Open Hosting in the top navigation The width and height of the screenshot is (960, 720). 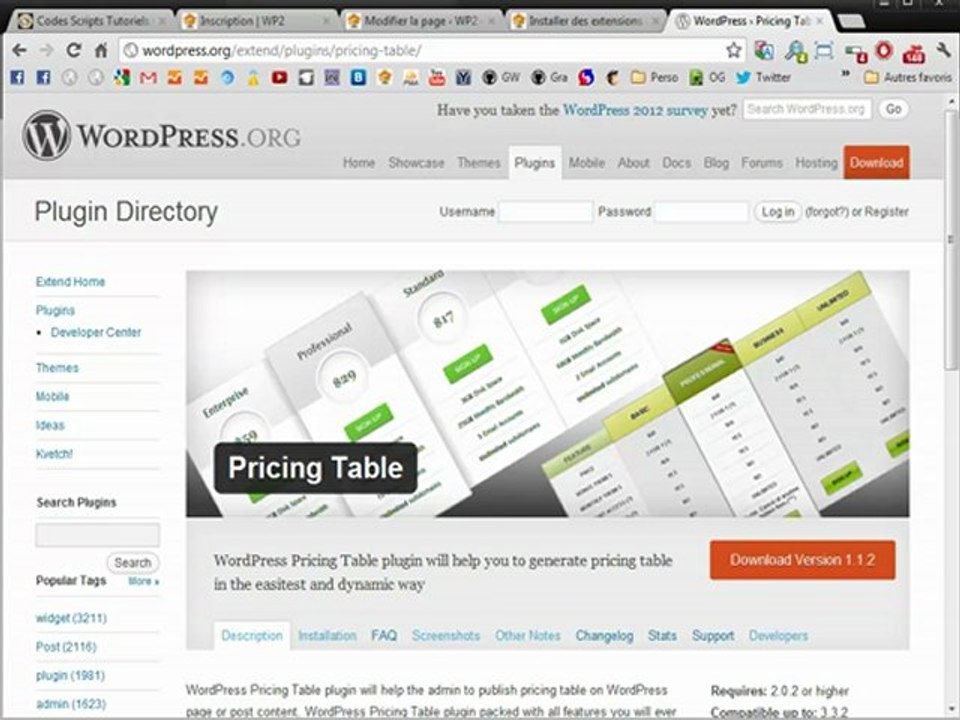(816, 163)
